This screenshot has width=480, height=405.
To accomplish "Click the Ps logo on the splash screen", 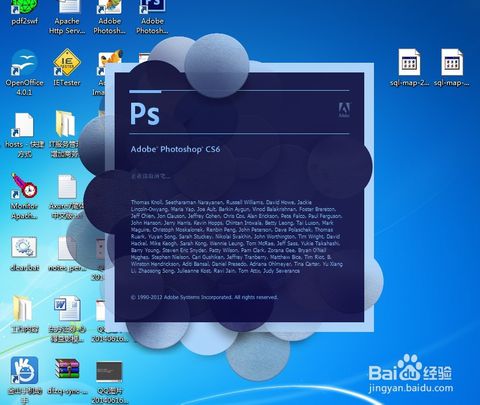I will coord(145,114).
